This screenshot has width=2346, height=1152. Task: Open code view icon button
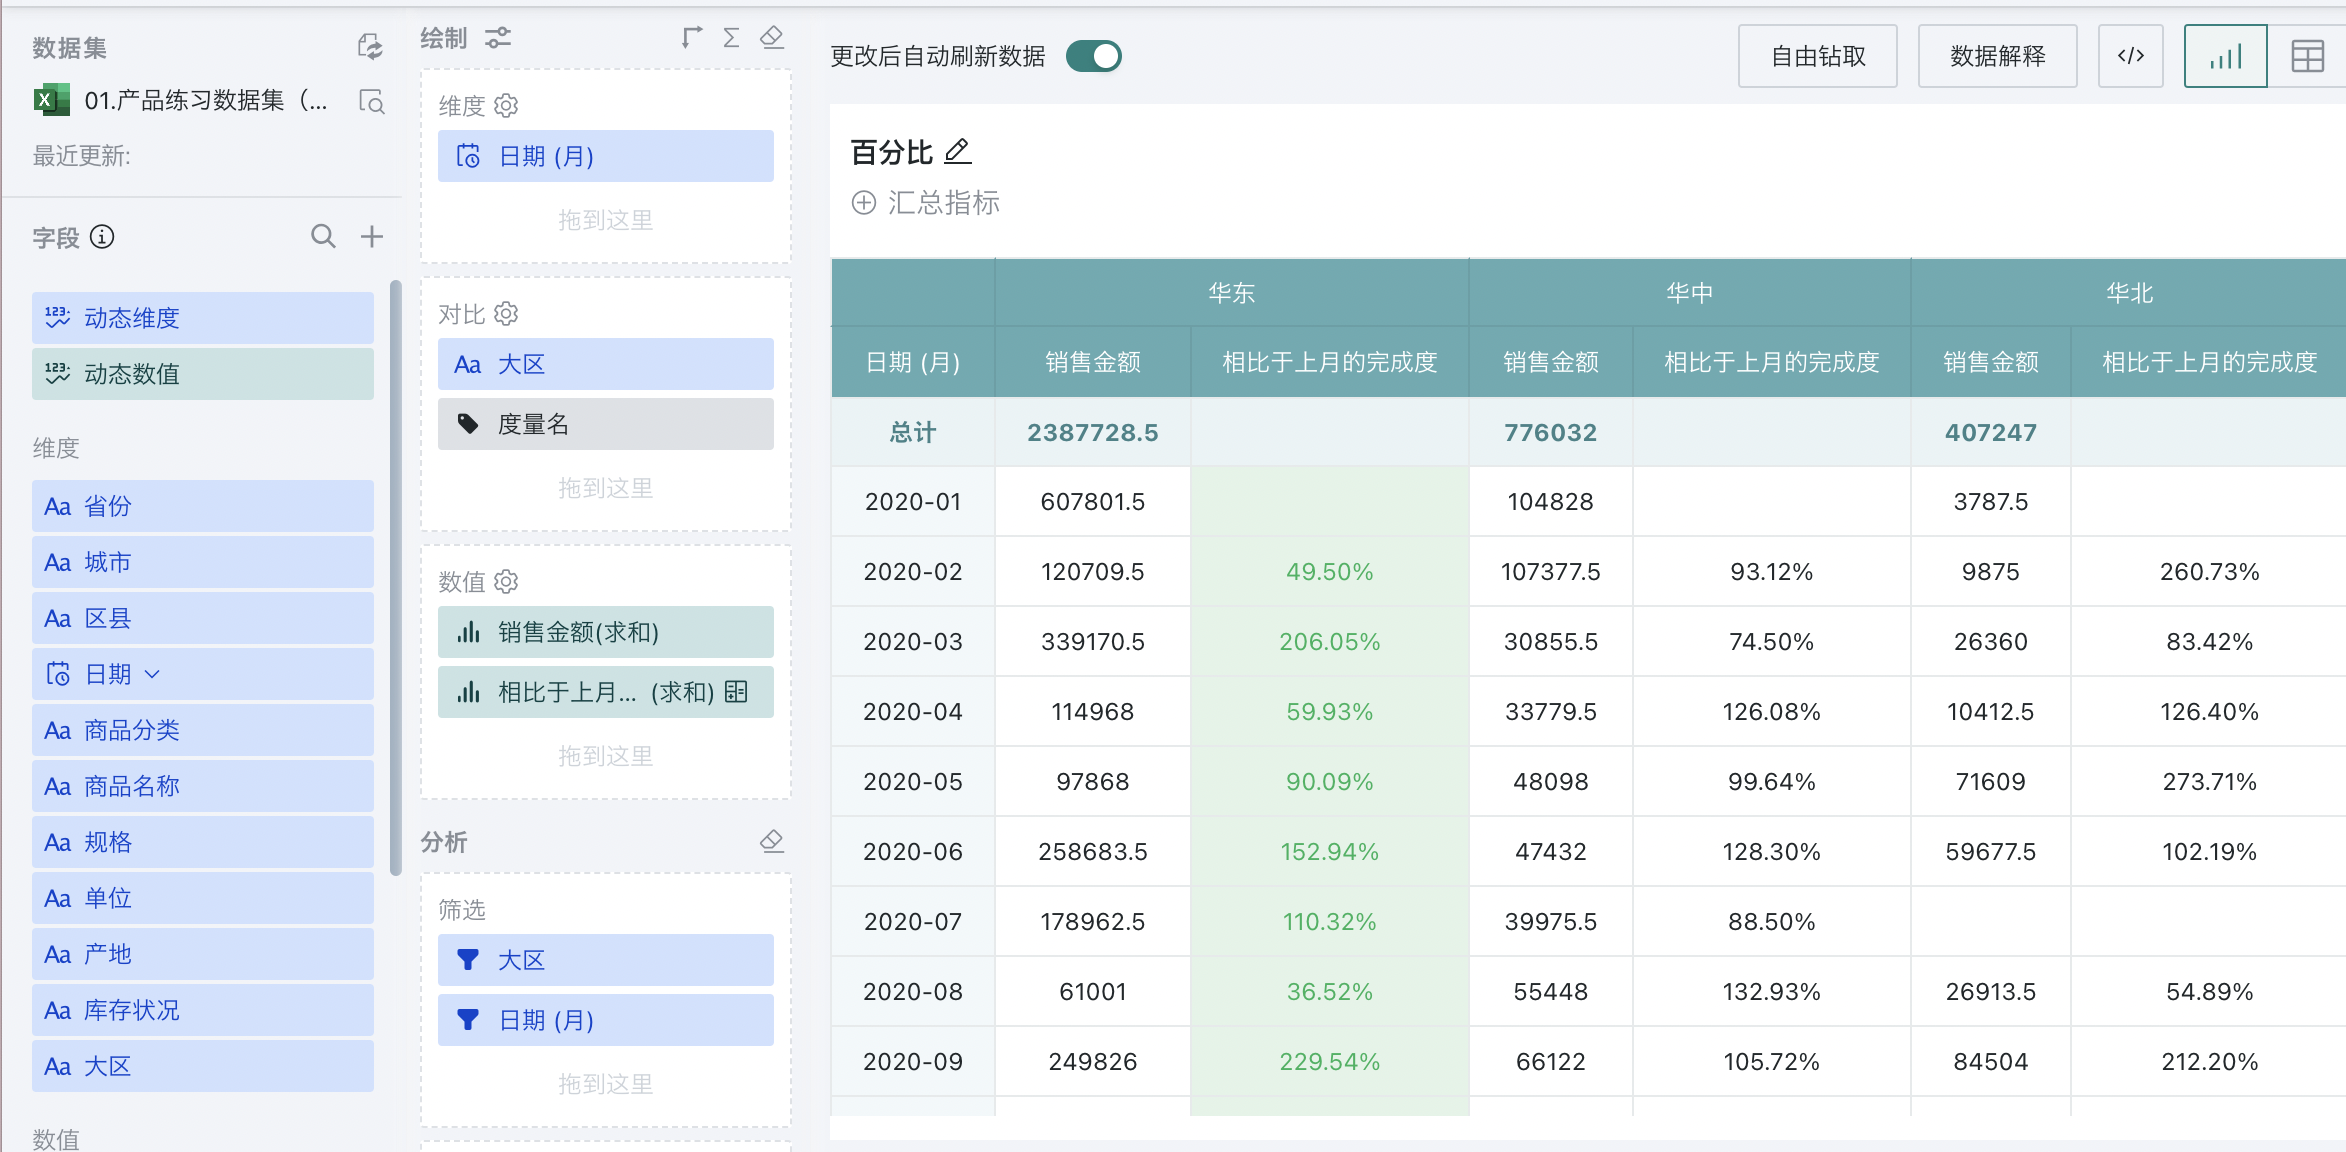click(x=2130, y=56)
